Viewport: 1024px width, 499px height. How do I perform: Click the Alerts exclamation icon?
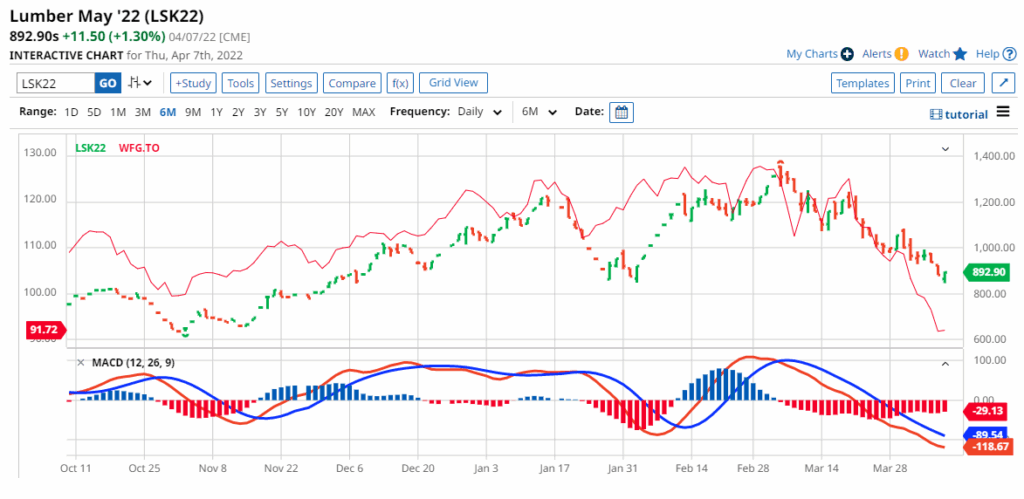(x=901, y=54)
